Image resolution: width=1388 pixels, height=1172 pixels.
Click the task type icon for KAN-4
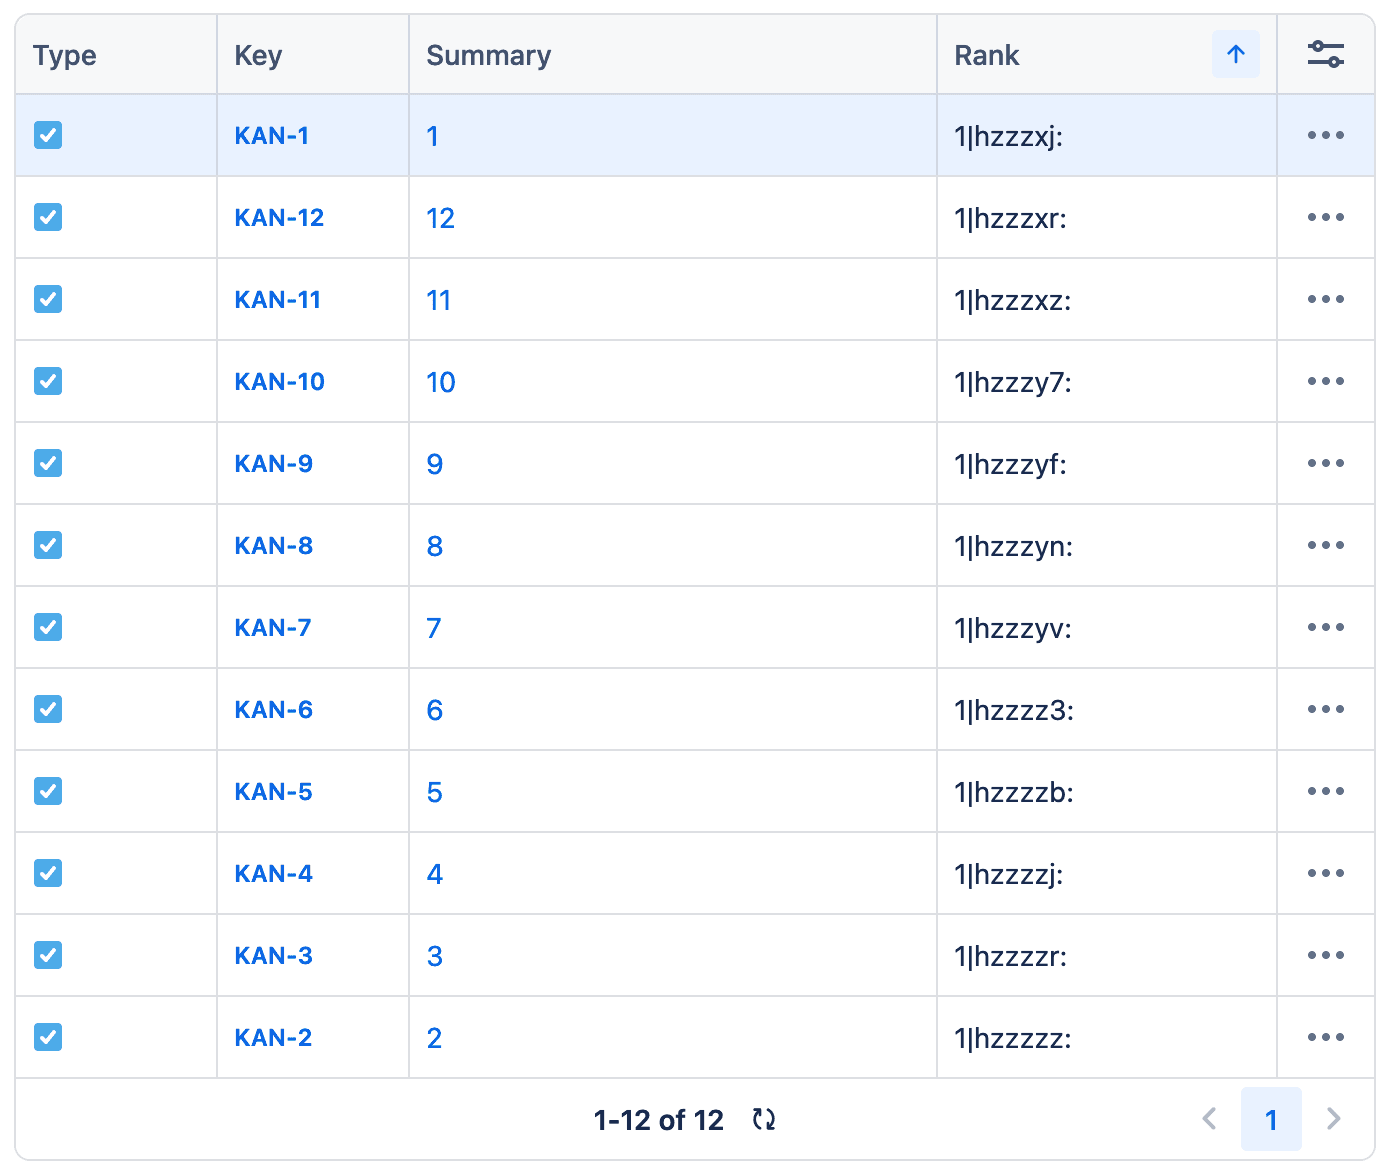[48, 873]
